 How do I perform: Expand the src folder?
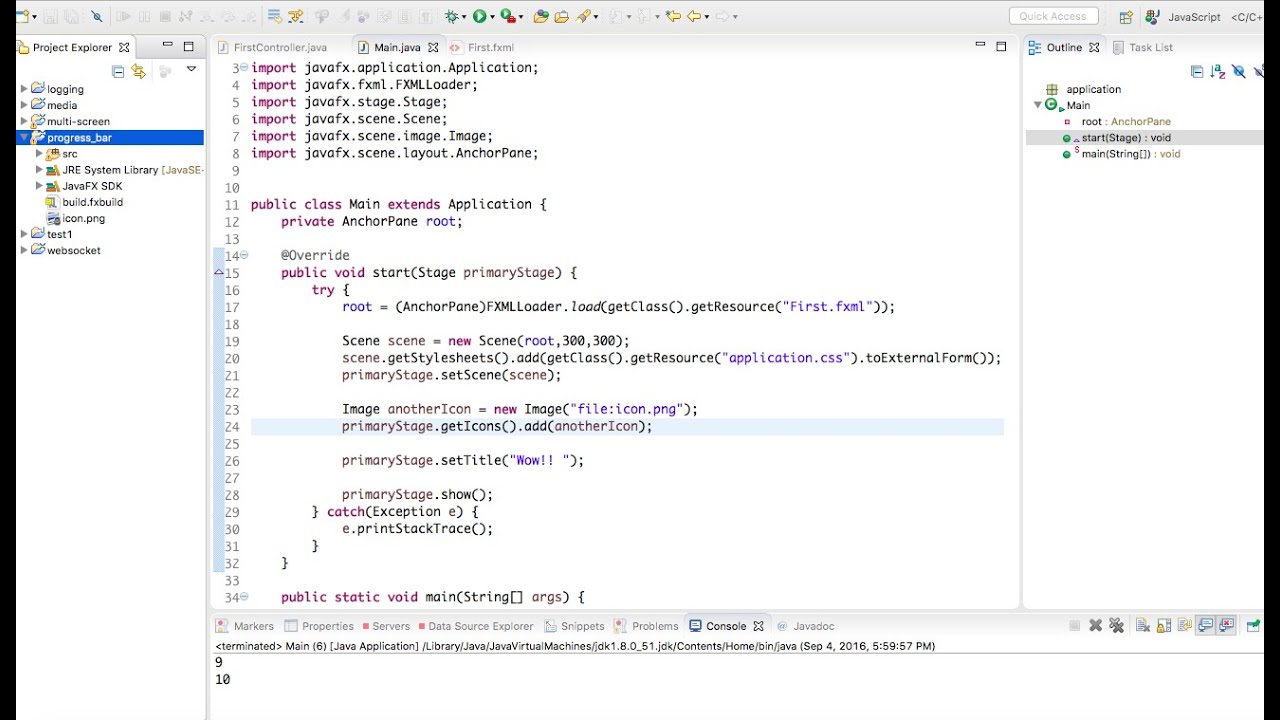coord(39,154)
